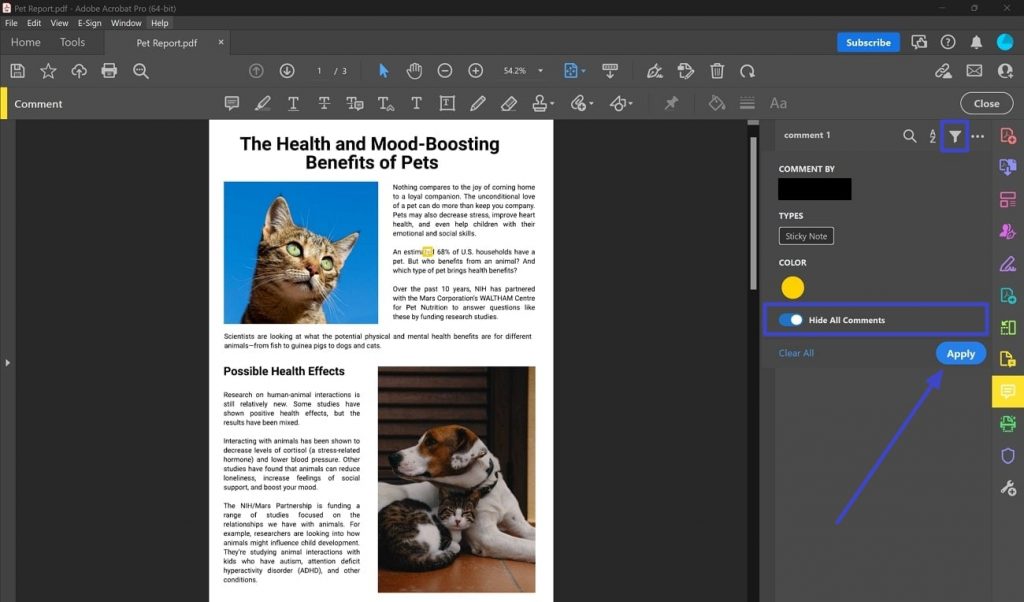The width and height of the screenshot is (1024, 602).
Task: Open the Fill & Sign pen tool
Action: tap(654, 71)
